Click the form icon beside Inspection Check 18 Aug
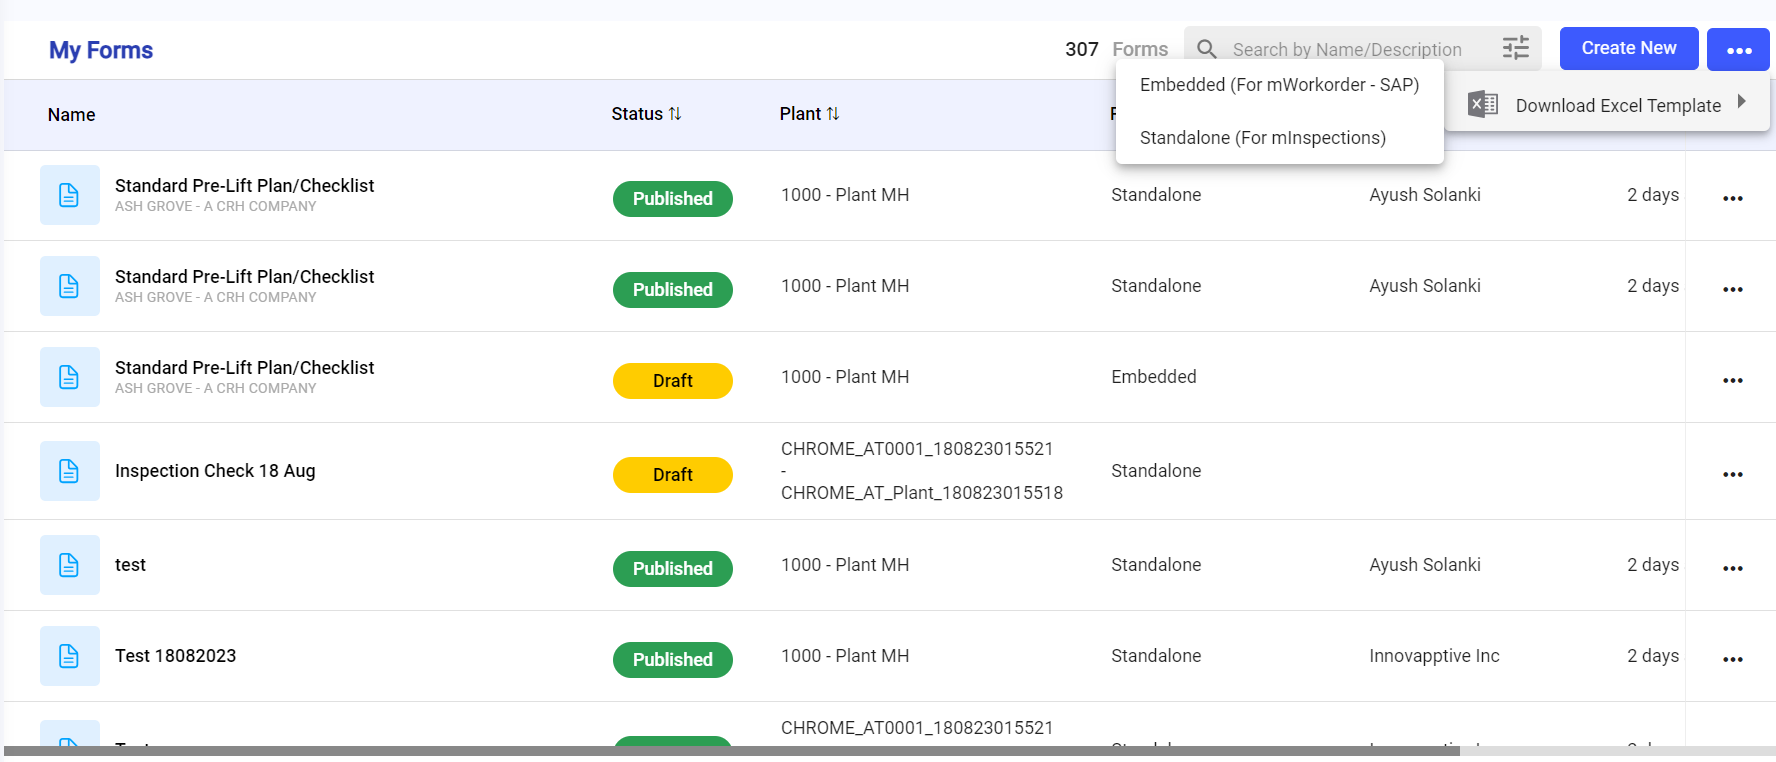The width and height of the screenshot is (1776, 762). [x=69, y=471]
